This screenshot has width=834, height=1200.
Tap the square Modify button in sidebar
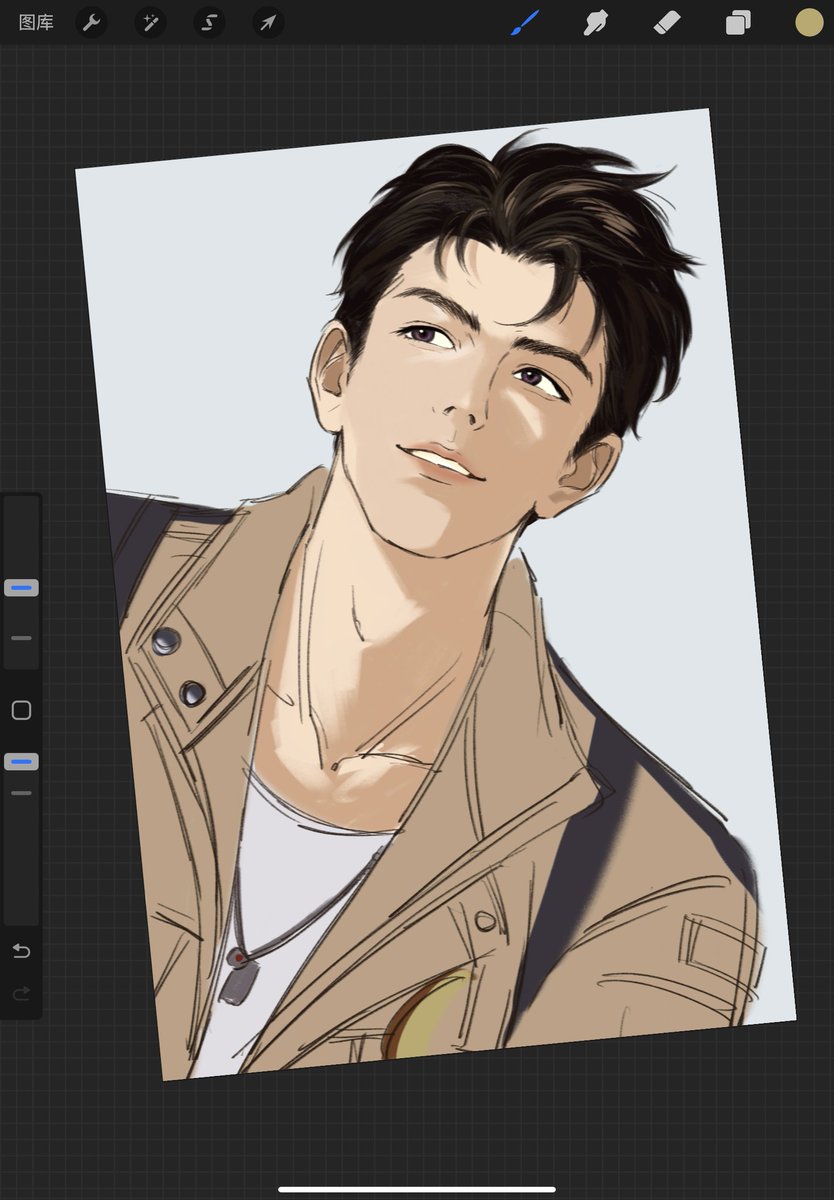click(x=21, y=710)
